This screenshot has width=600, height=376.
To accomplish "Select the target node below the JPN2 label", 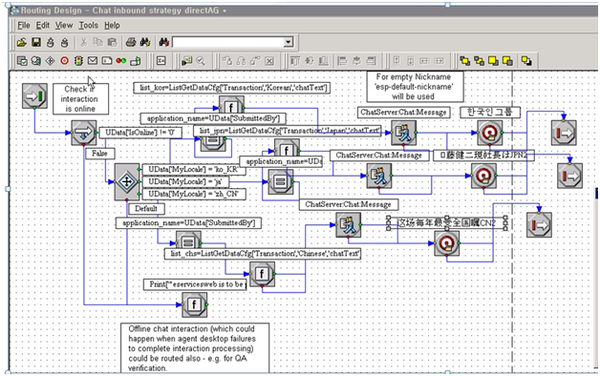I will [484, 176].
